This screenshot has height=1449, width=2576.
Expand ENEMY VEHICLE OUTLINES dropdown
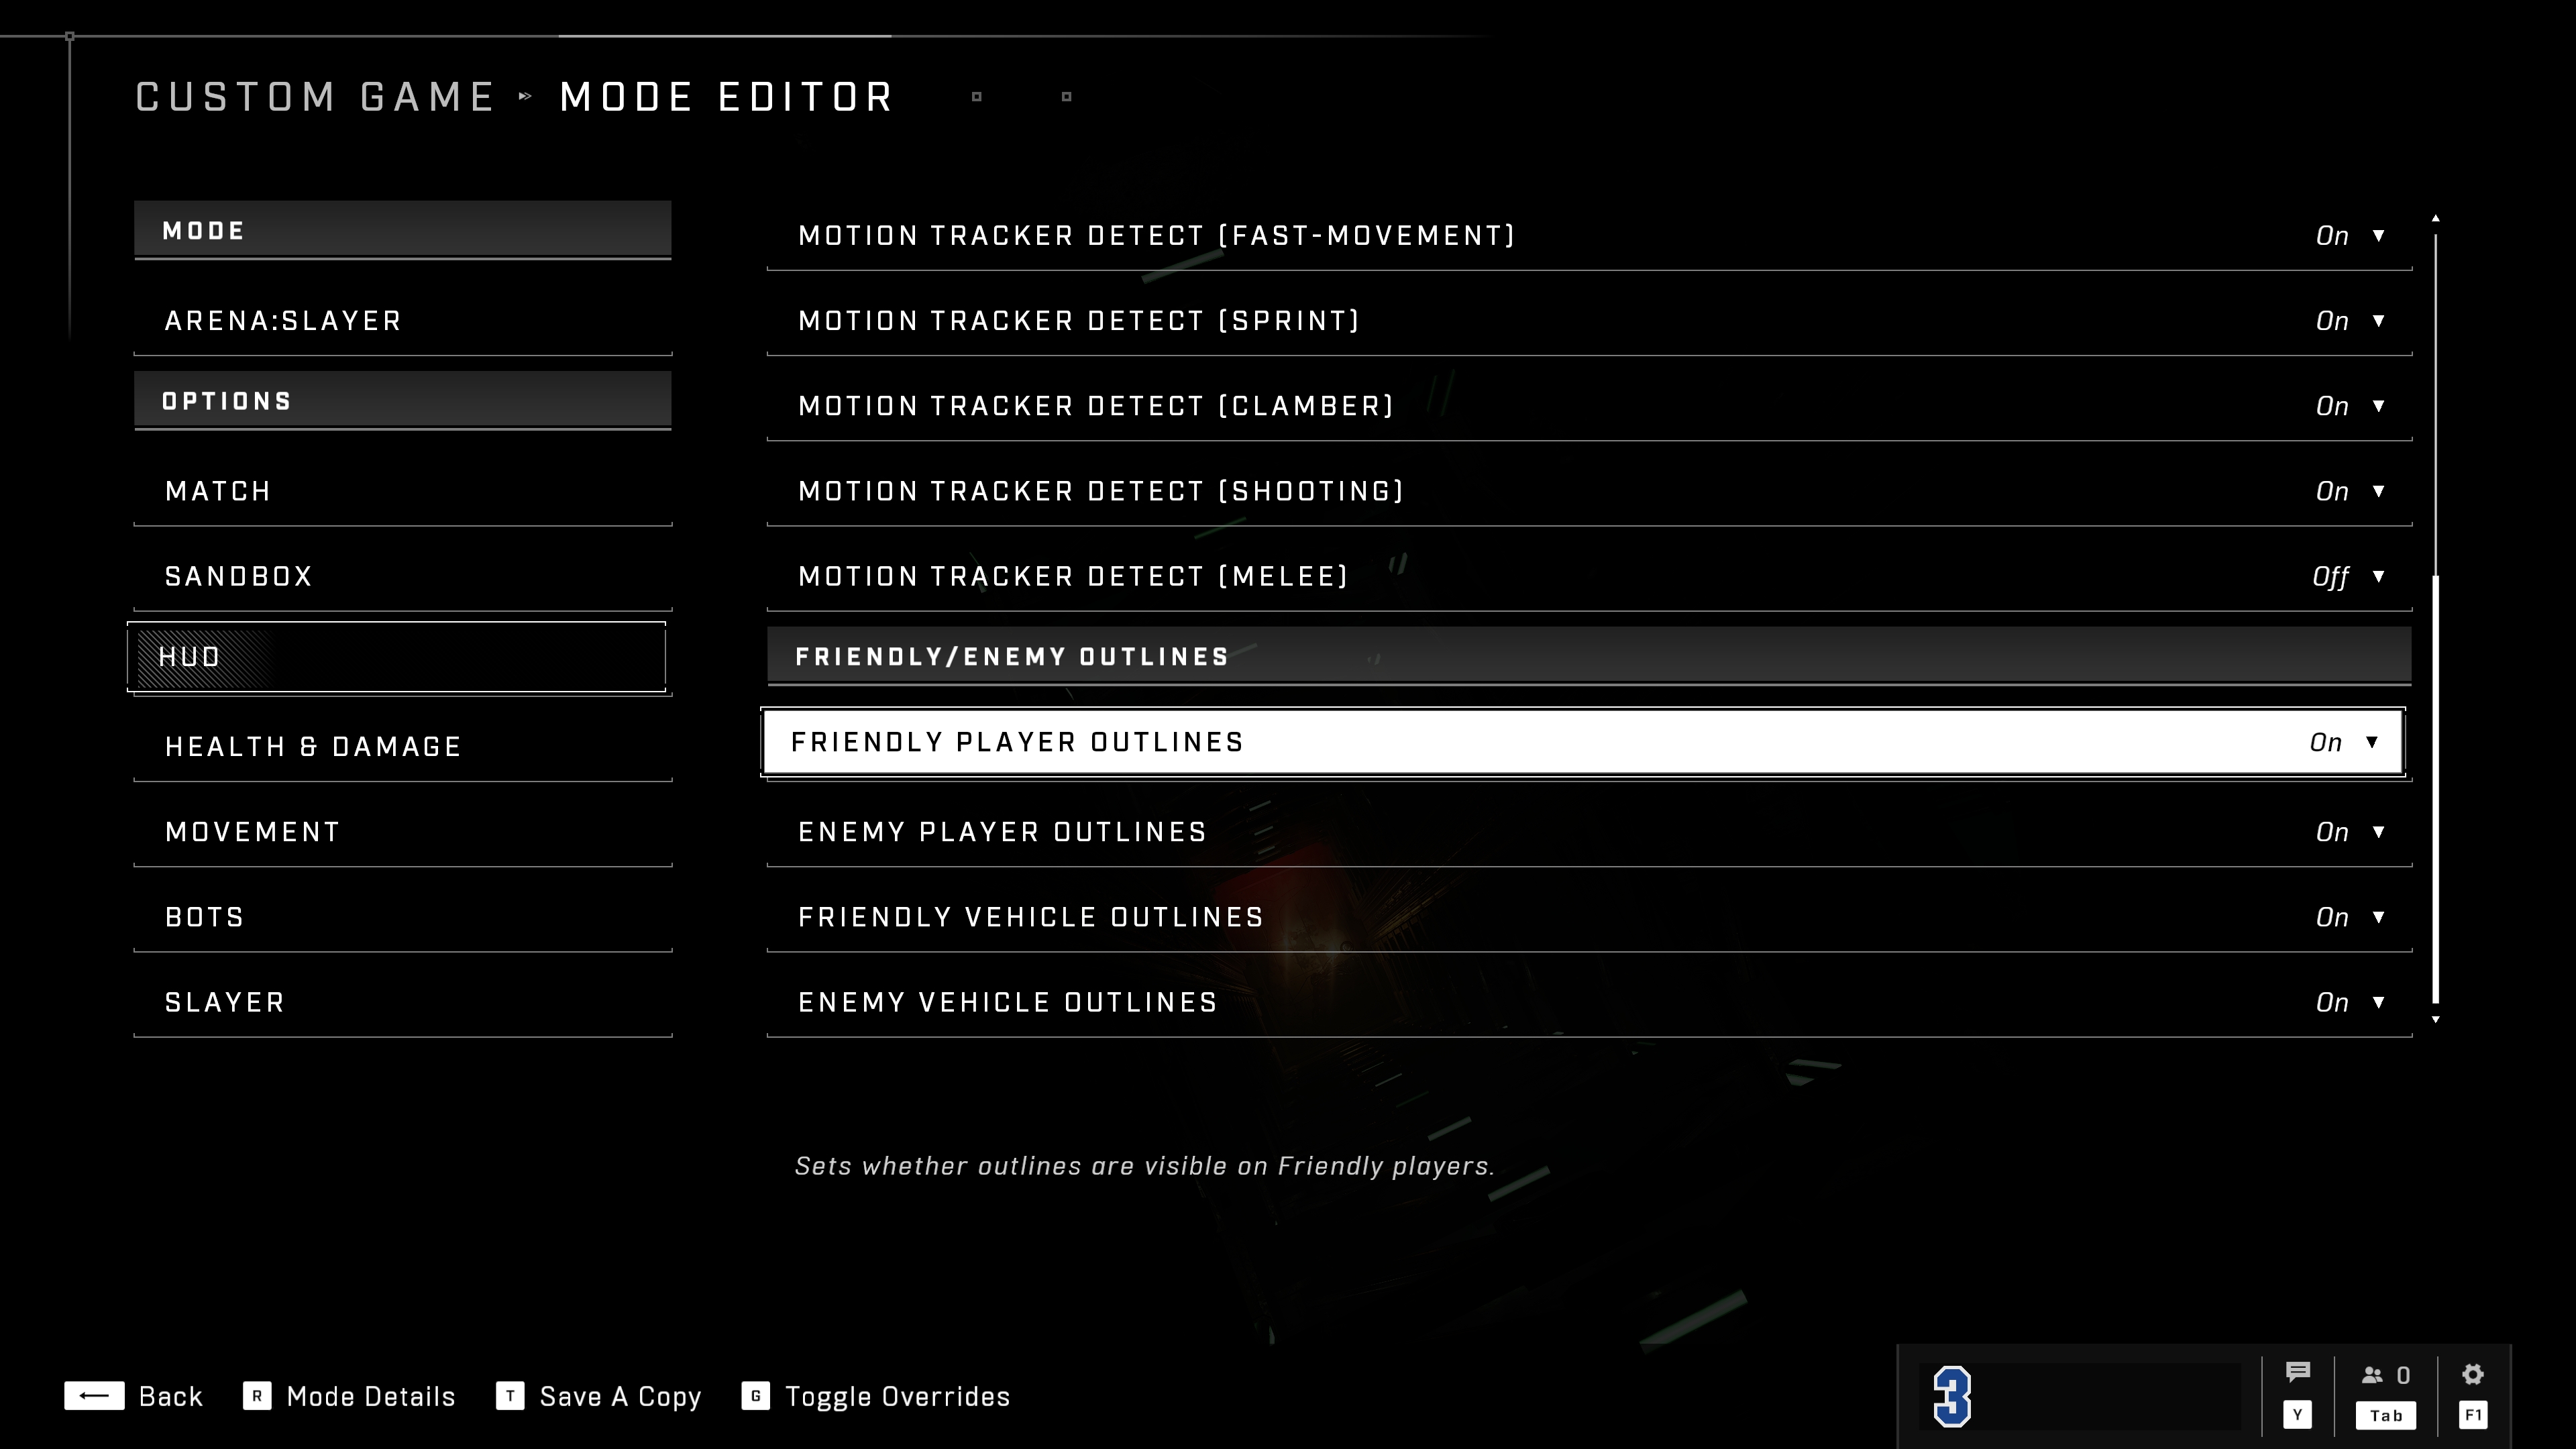(2378, 1002)
